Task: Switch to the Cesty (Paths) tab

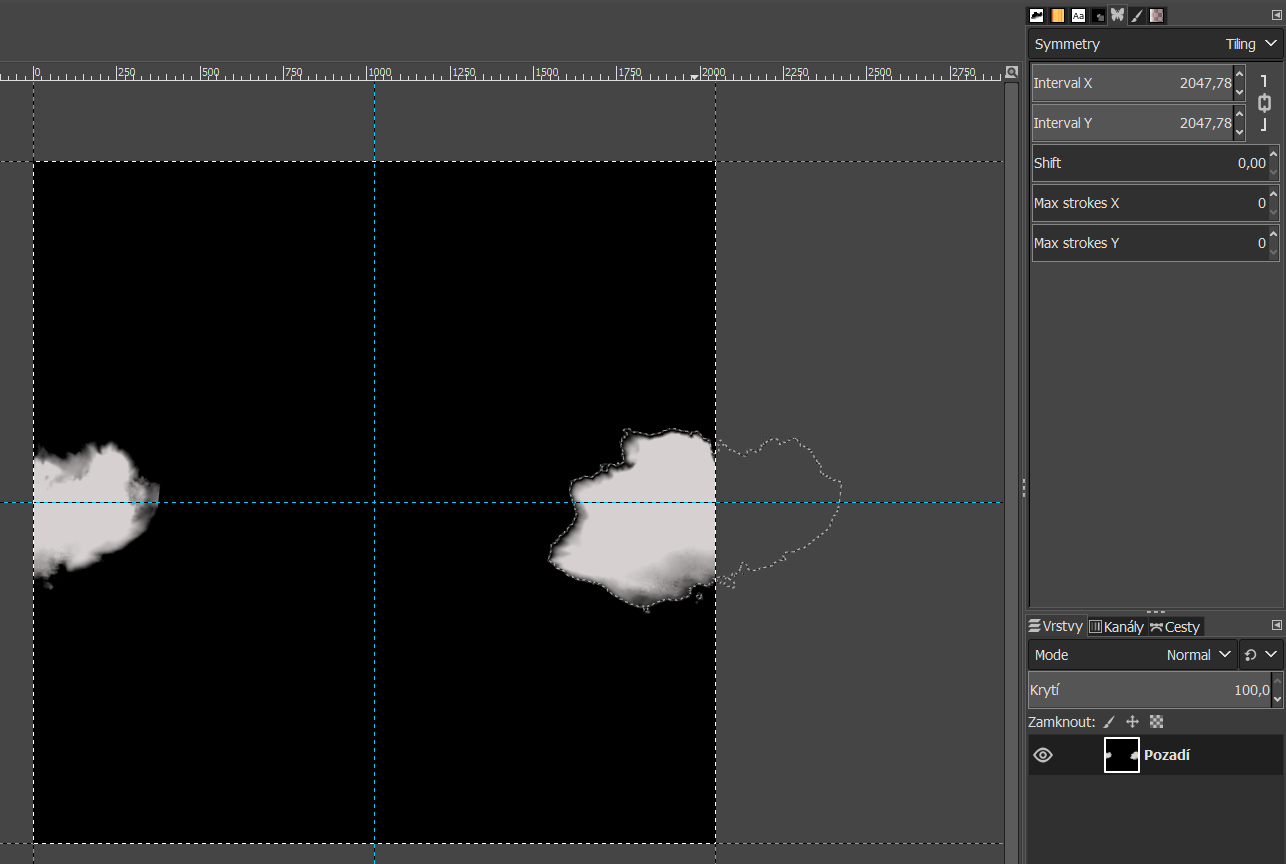Action: point(1175,627)
